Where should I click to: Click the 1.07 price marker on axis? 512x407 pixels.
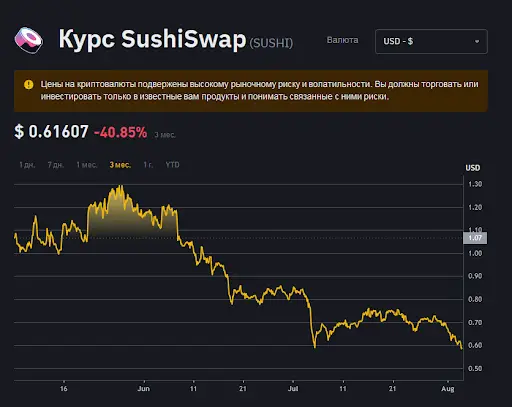pyautogui.click(x=475, y=238)
